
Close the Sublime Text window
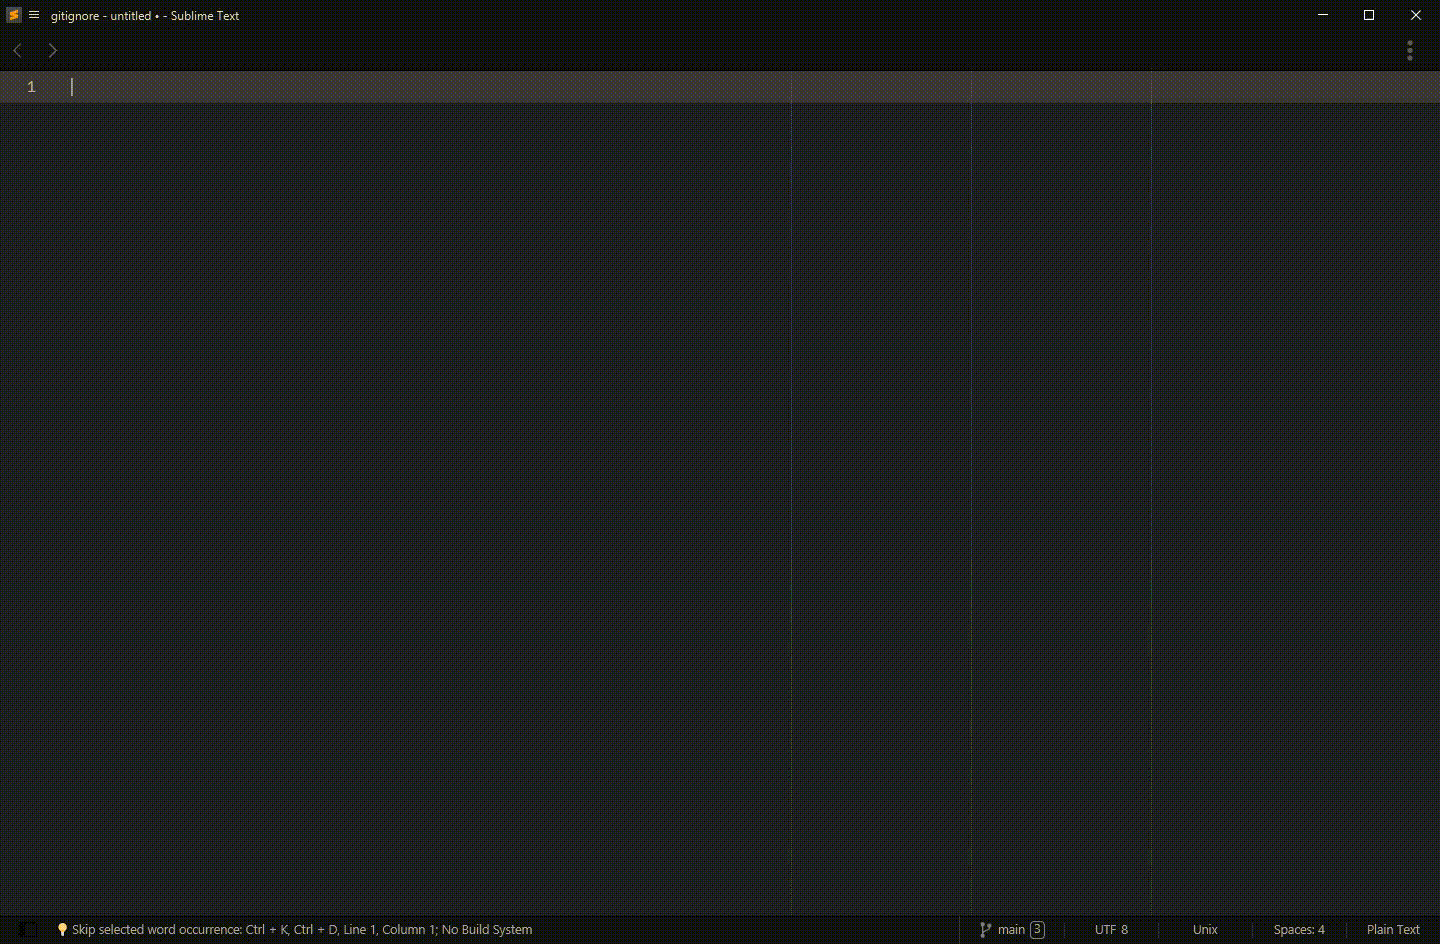(1416, 15)
